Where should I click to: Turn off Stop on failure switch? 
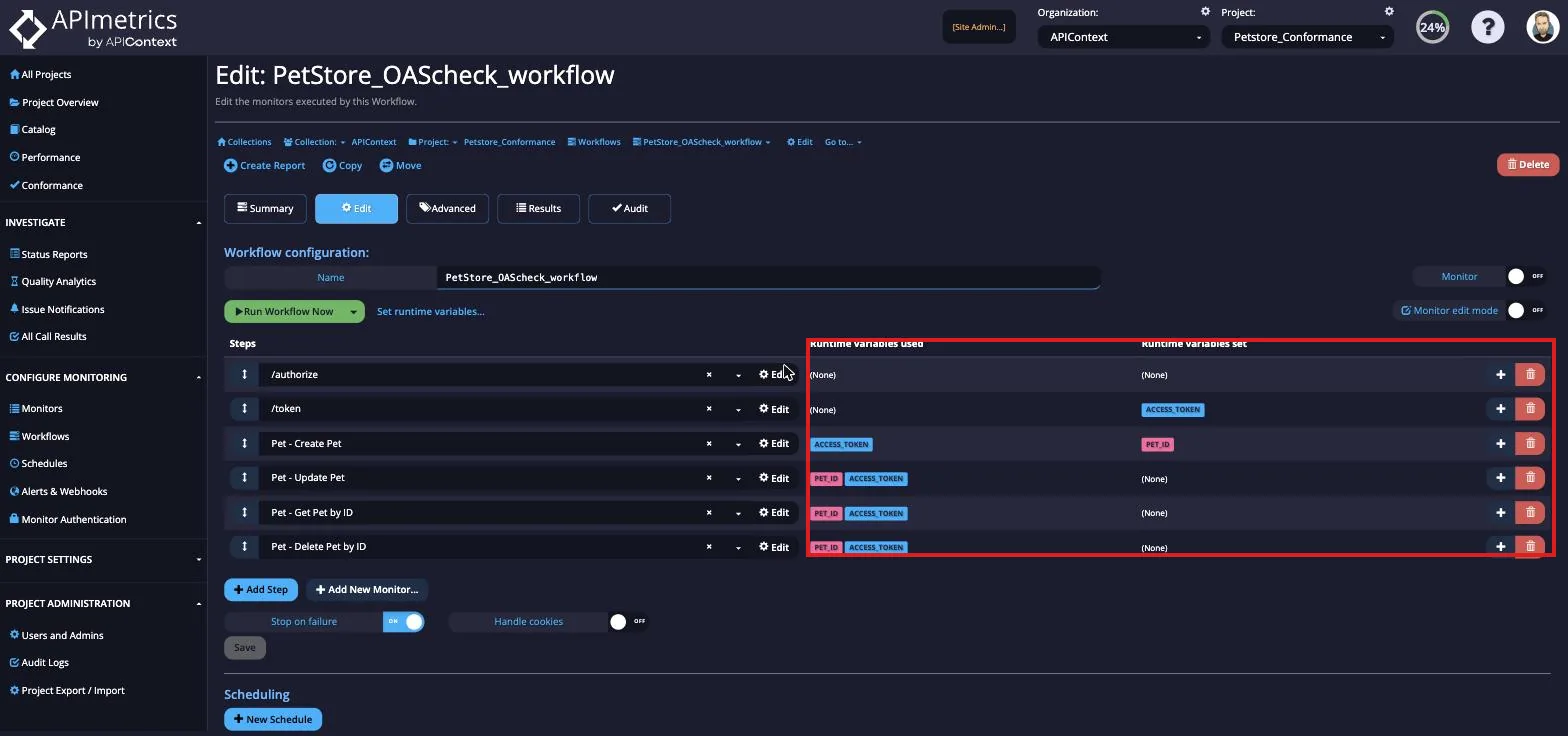click(x=404, y=621)
